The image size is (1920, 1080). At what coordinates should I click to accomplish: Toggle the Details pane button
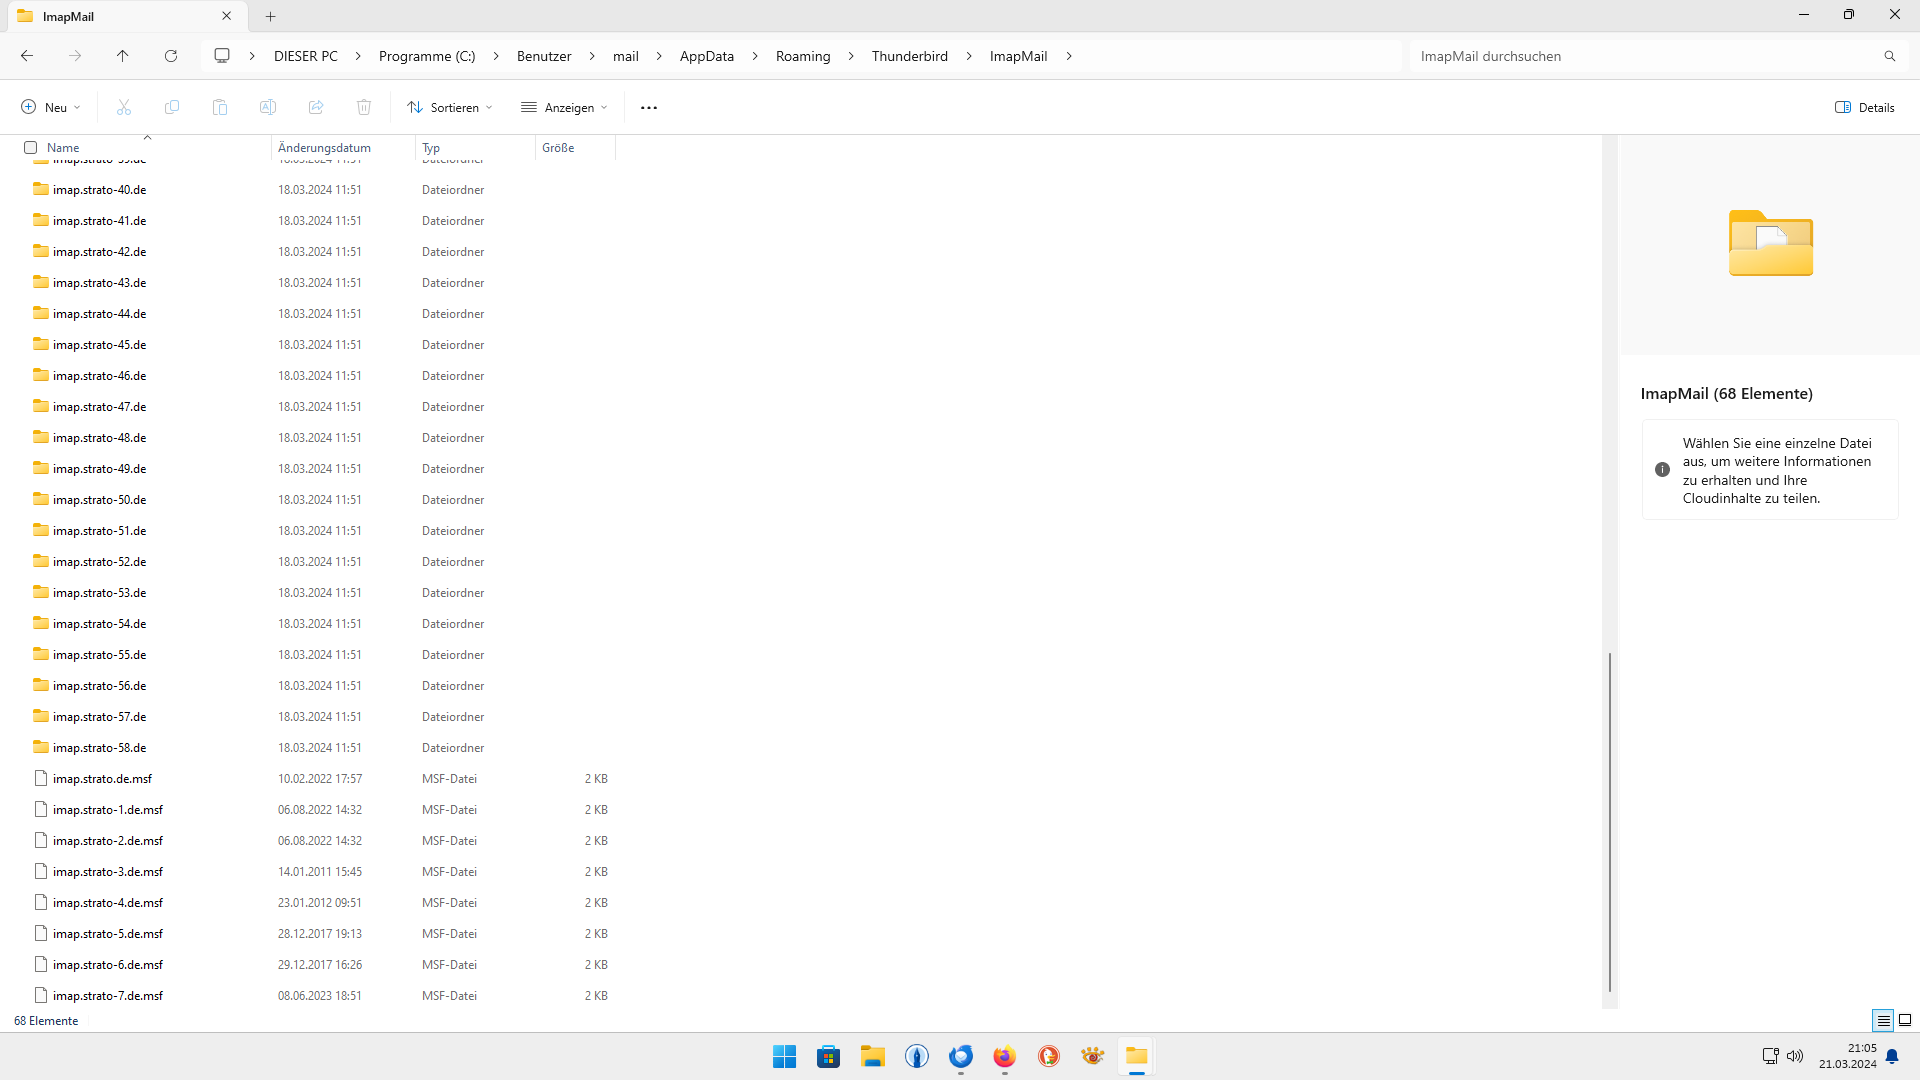tap(1865, 107)
